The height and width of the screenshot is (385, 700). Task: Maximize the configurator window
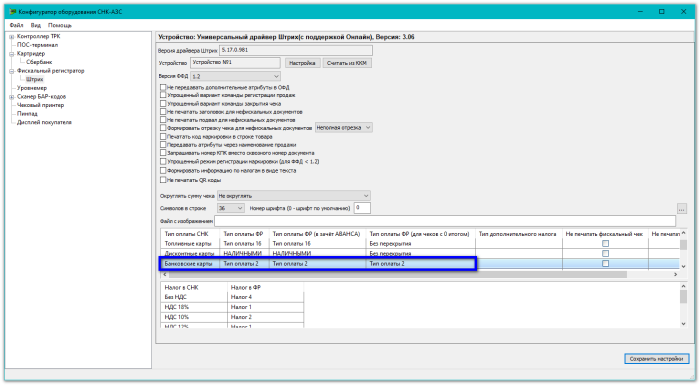point(662,12)
